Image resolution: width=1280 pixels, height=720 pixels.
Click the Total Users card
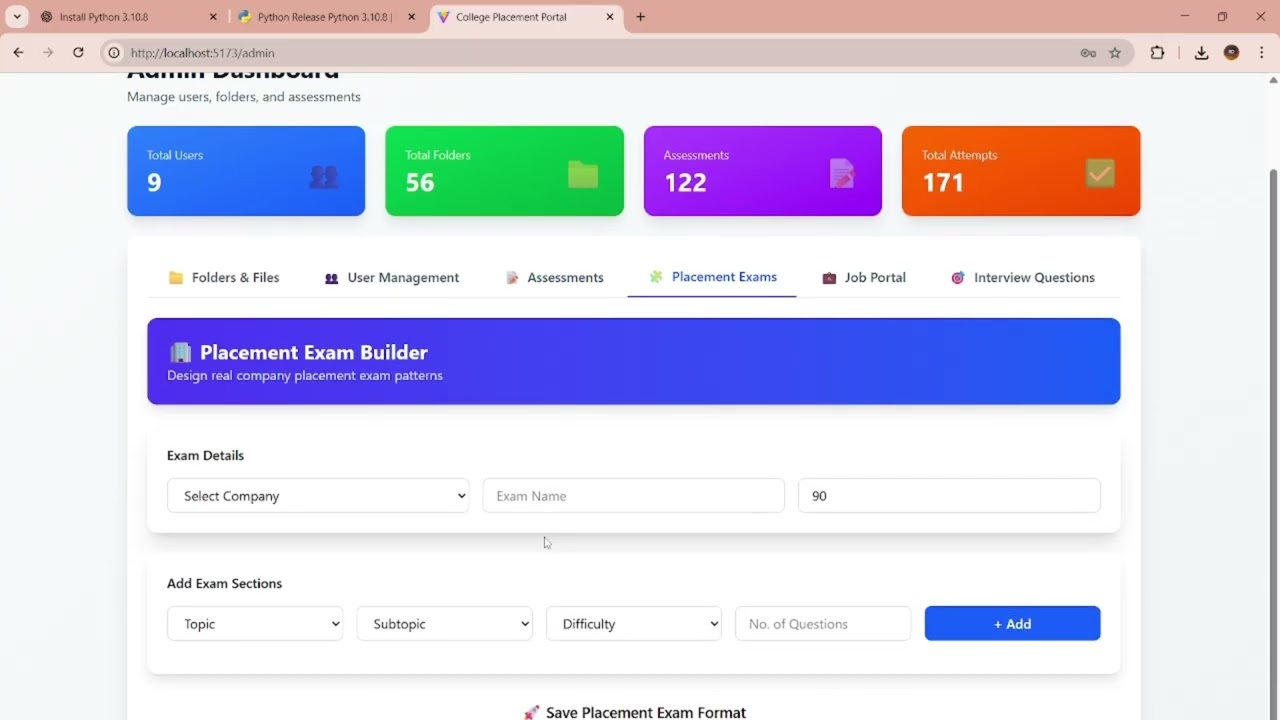(x=246, y=171)
